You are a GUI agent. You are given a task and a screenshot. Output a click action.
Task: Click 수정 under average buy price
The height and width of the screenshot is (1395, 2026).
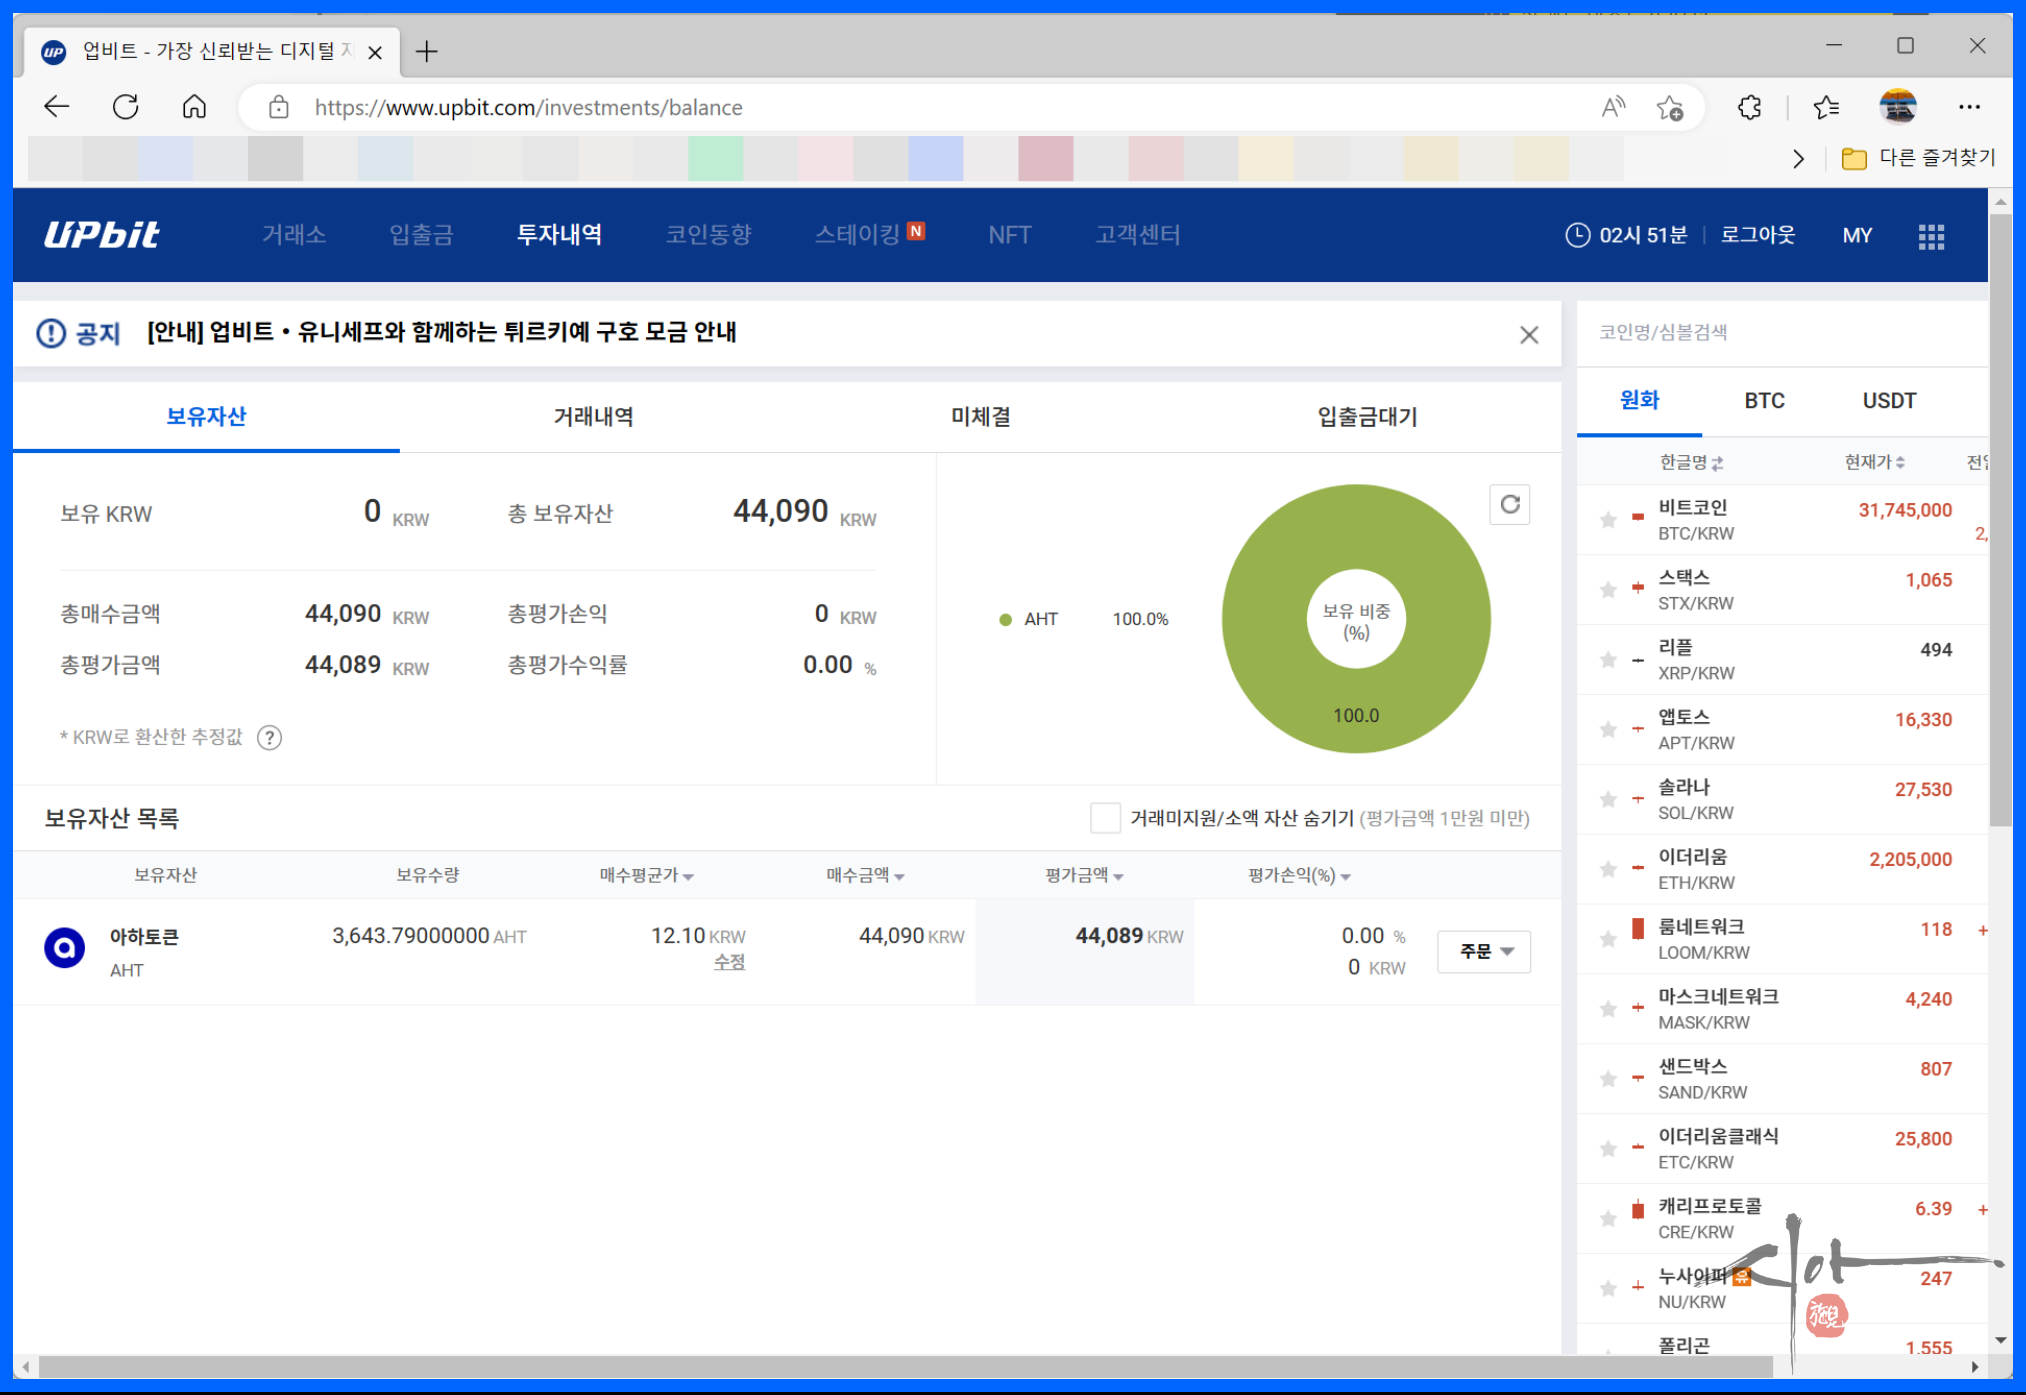[729, 962]
